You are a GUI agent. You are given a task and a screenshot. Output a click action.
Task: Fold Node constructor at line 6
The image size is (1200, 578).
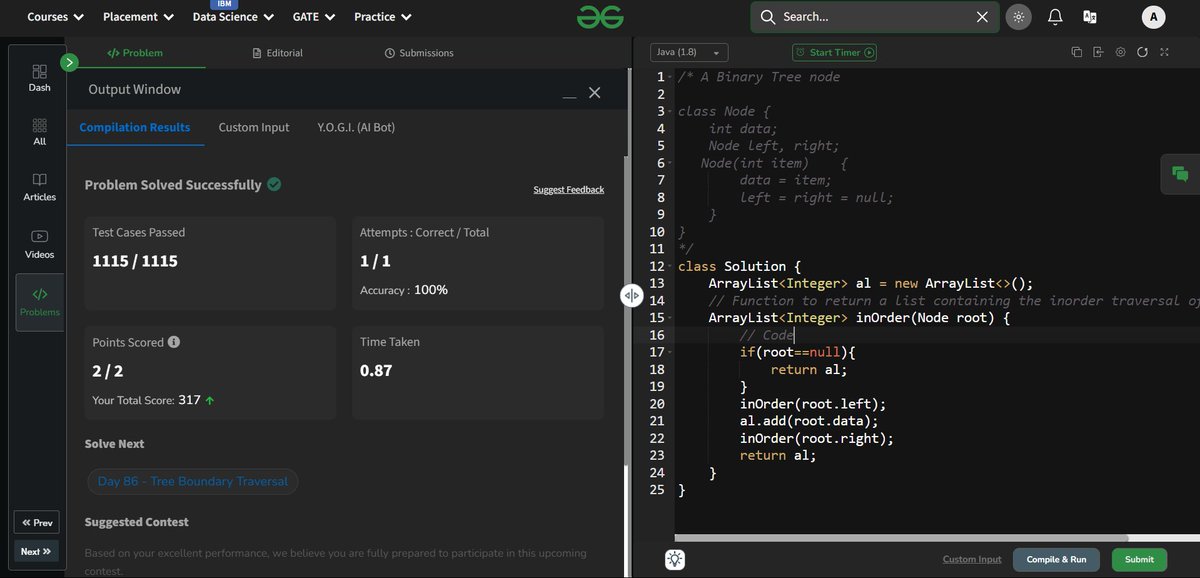(670, 163)
